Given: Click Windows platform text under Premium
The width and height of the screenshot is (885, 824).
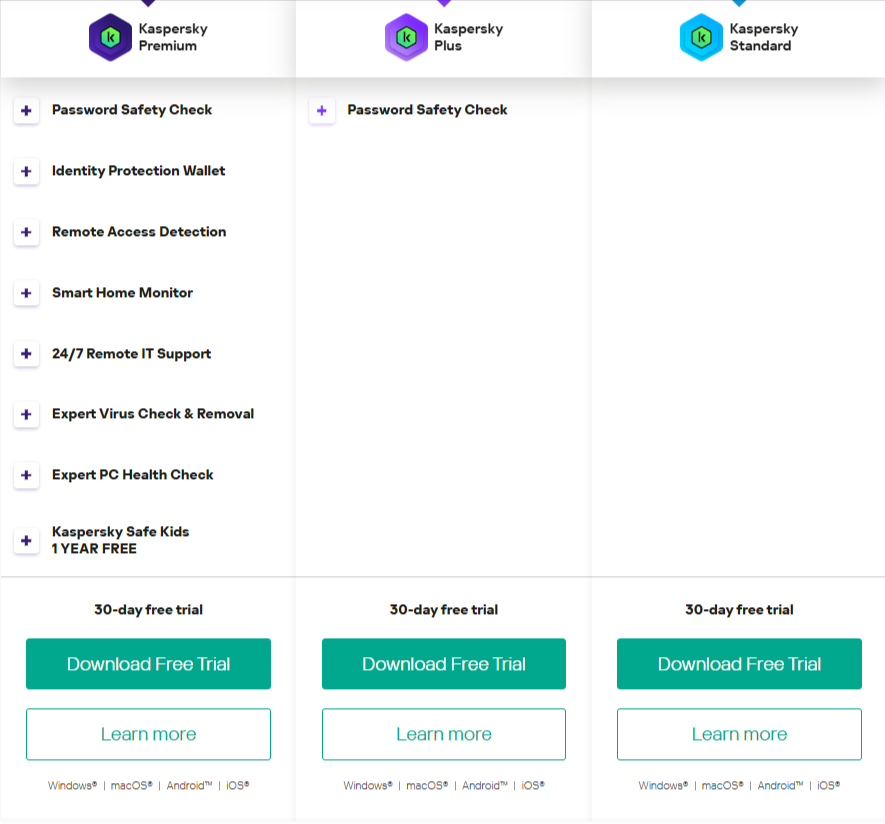Looking at the screenshot, I should [x=72, y=786].
